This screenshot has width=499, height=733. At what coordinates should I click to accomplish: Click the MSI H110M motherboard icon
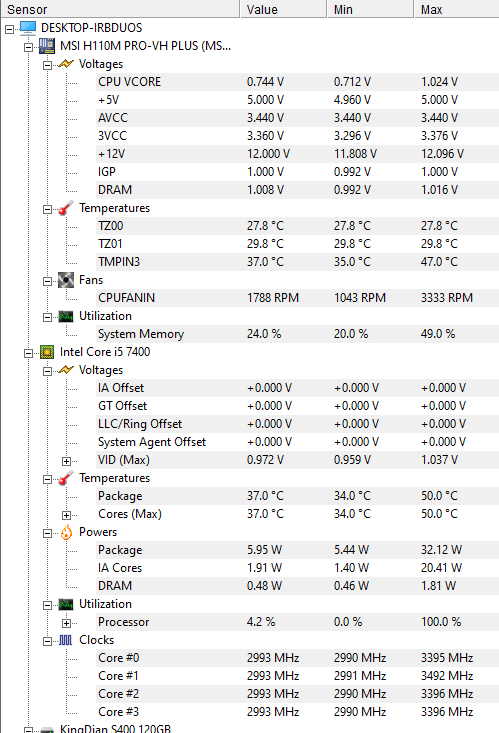pyautogui.click(x=47, y=46)
